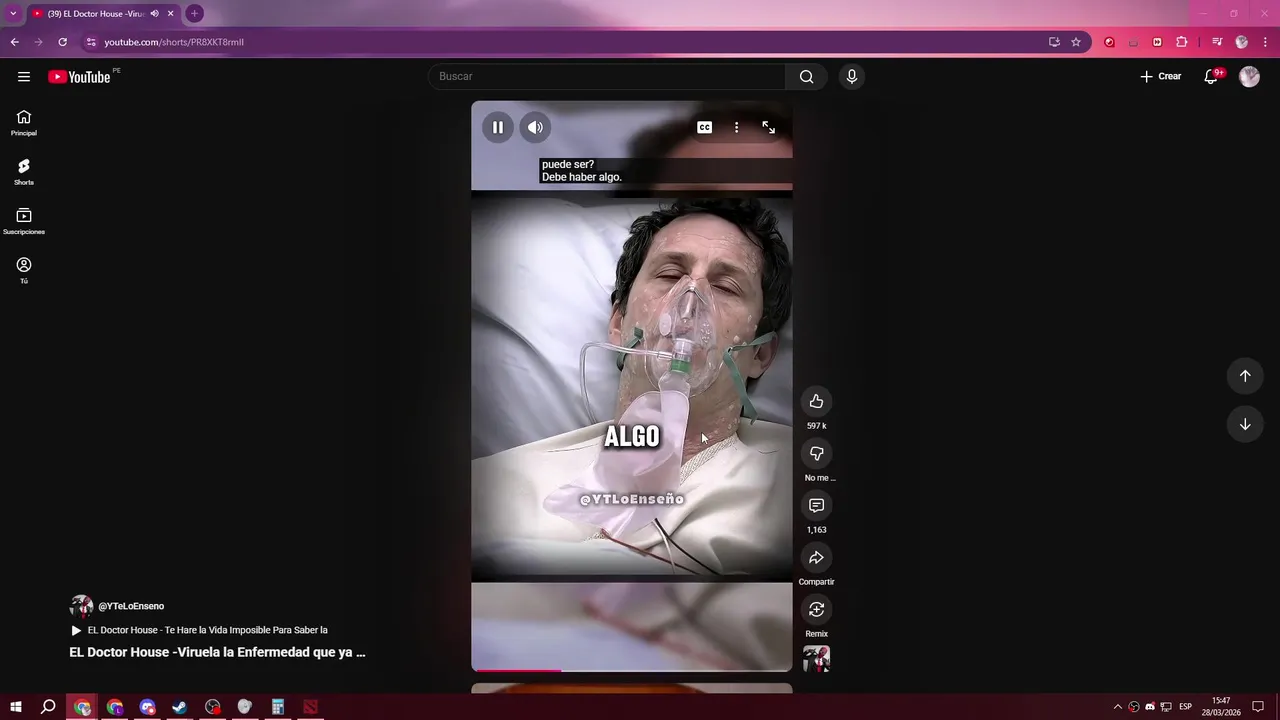Like the Short (597 k)
The width and height of the screenshot is (1280, 720).
(816, 401)
